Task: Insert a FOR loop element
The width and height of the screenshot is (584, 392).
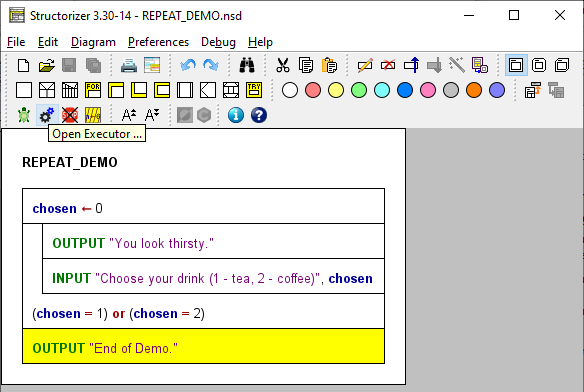Action: (93, 90)
